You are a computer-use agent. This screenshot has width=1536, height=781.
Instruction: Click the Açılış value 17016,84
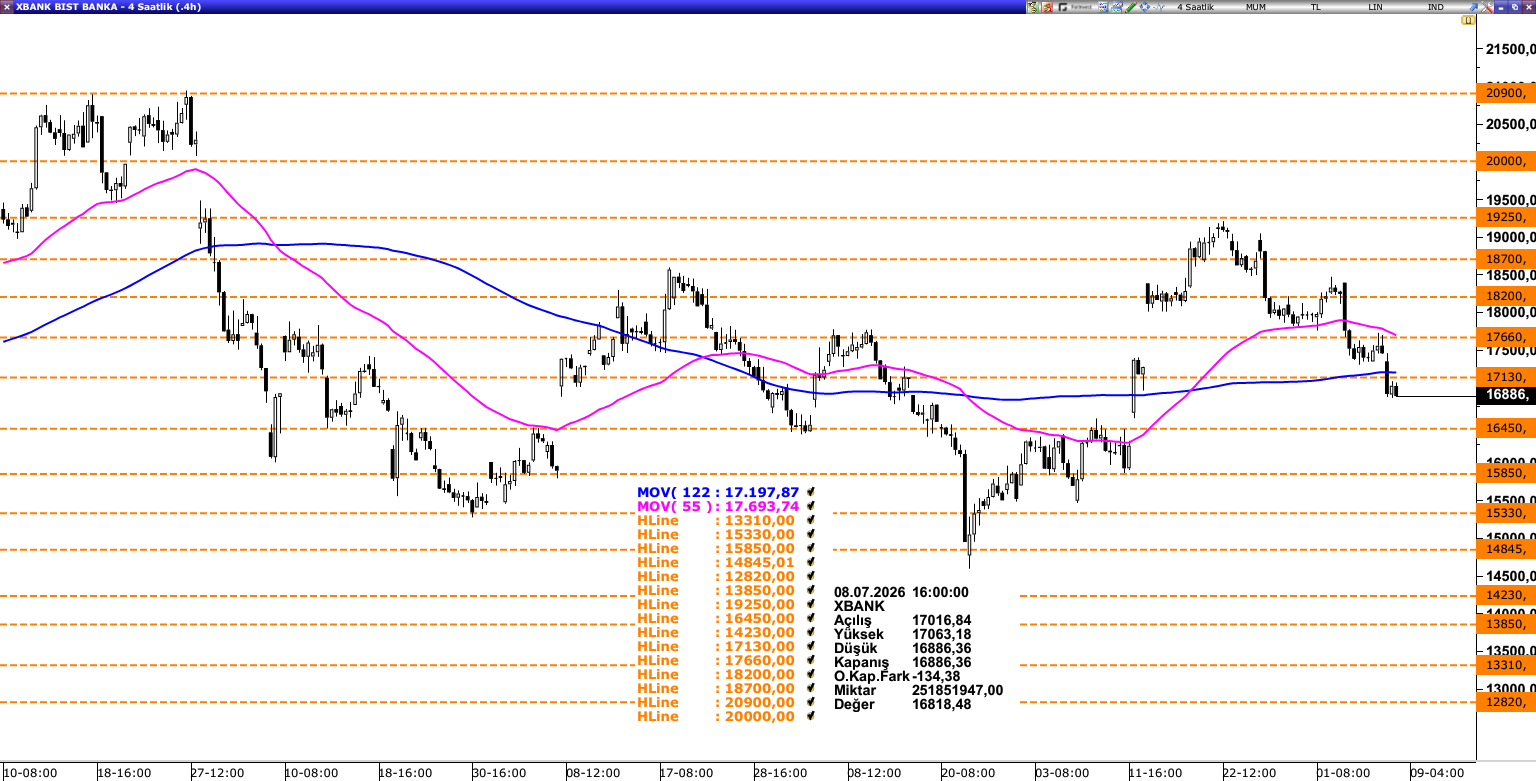click(941, 620)
